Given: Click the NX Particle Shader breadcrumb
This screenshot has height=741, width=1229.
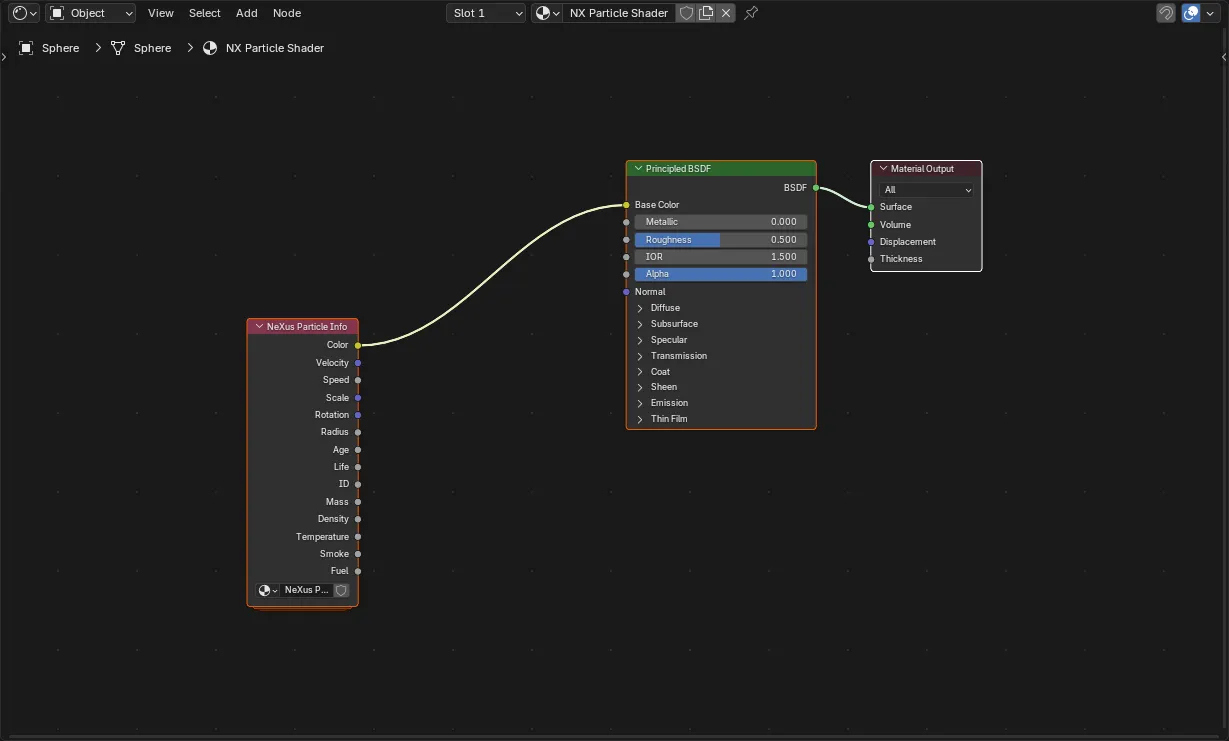Looking at the screenshot, I should [264, 48].
